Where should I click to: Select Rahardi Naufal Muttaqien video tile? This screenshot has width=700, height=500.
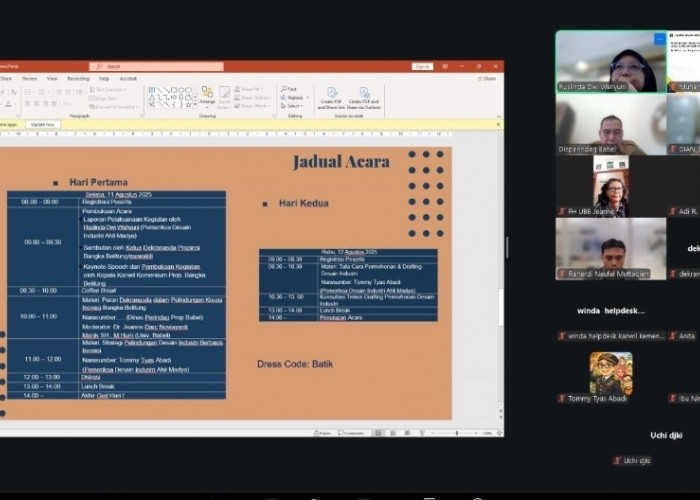tap(611, 249)
